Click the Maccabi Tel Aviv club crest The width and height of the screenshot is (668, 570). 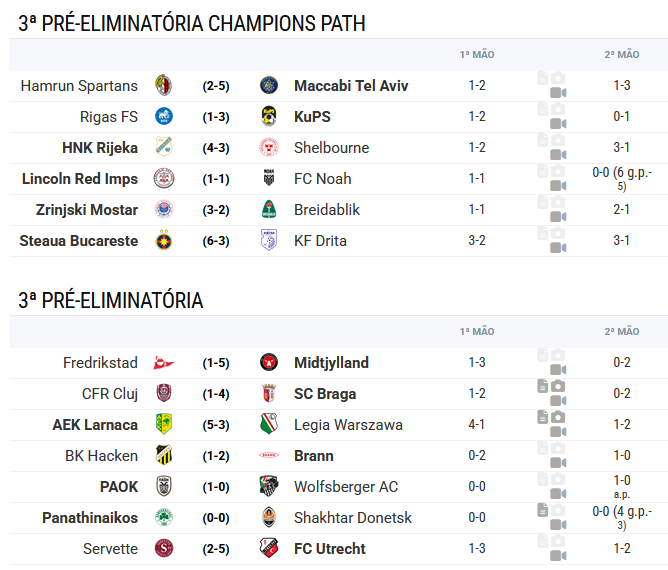coord(269,85)
